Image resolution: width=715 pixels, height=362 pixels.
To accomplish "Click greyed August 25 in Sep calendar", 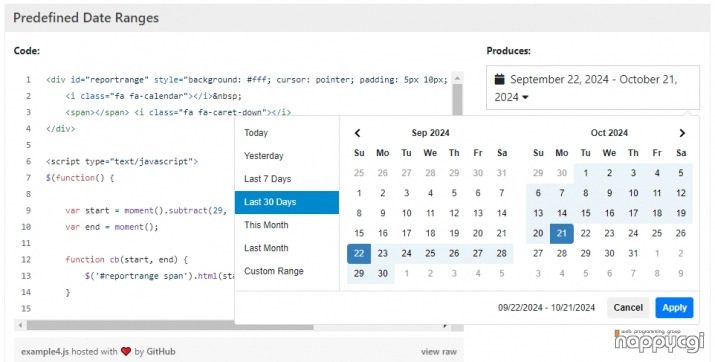I will pos(359,173).
